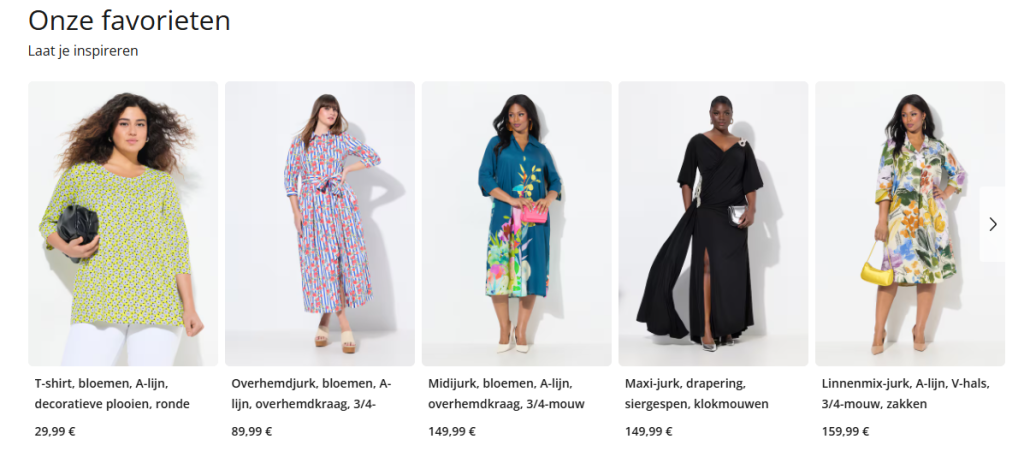Screen dimensions: 1024x457
Task: Click the 'Onze favorieten' heading
Action: (129, 20)
